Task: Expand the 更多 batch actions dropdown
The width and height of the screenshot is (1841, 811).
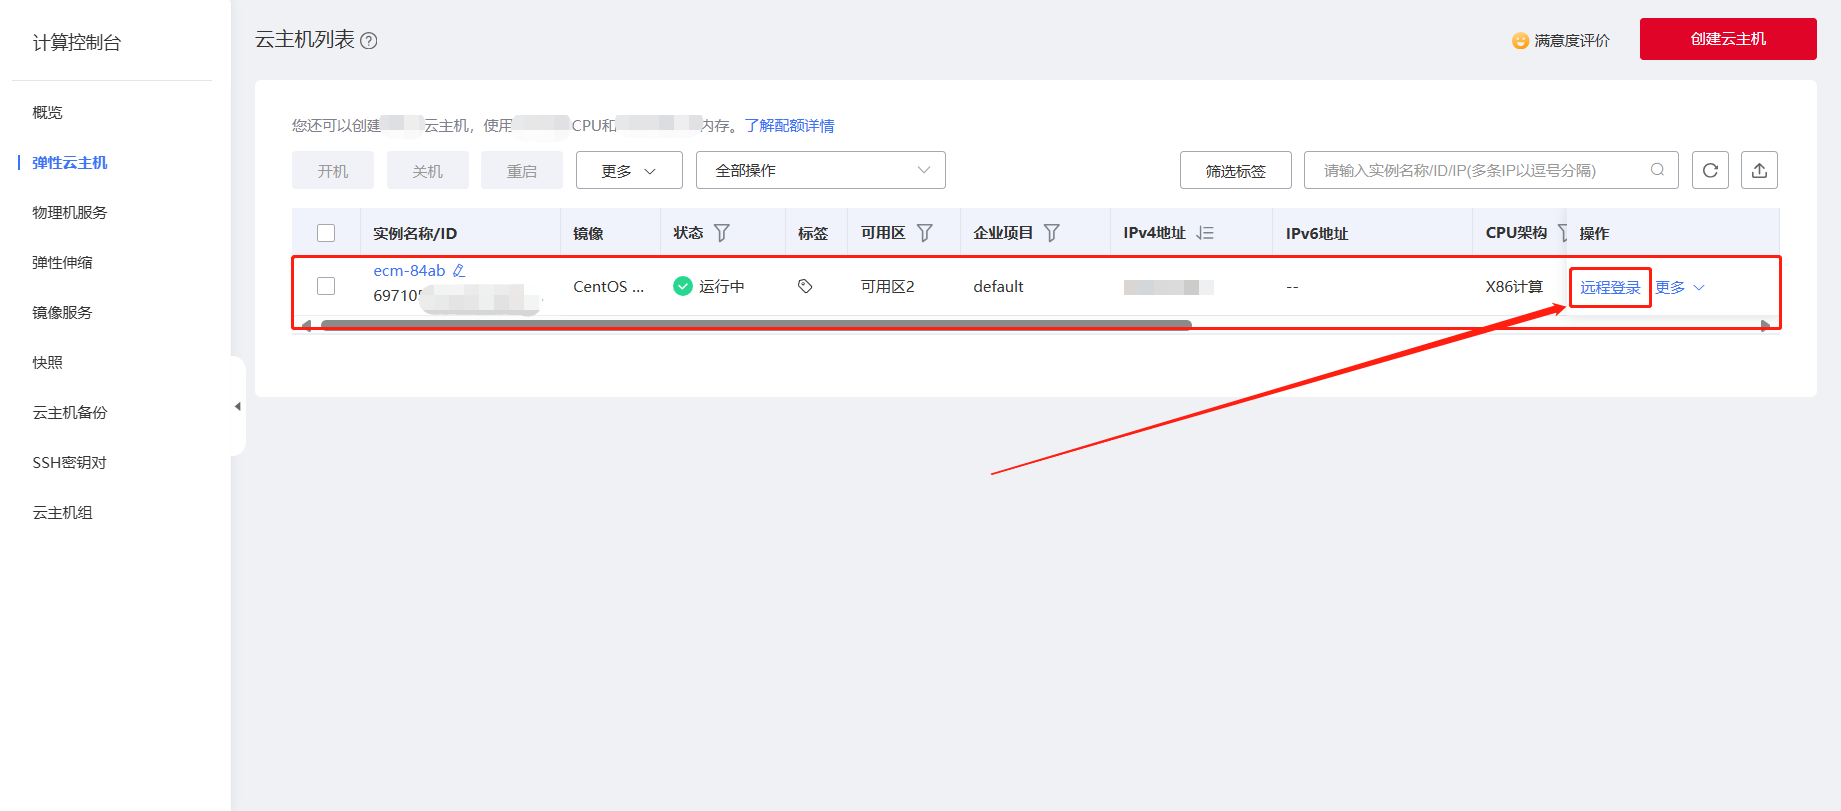Action: 629,170
